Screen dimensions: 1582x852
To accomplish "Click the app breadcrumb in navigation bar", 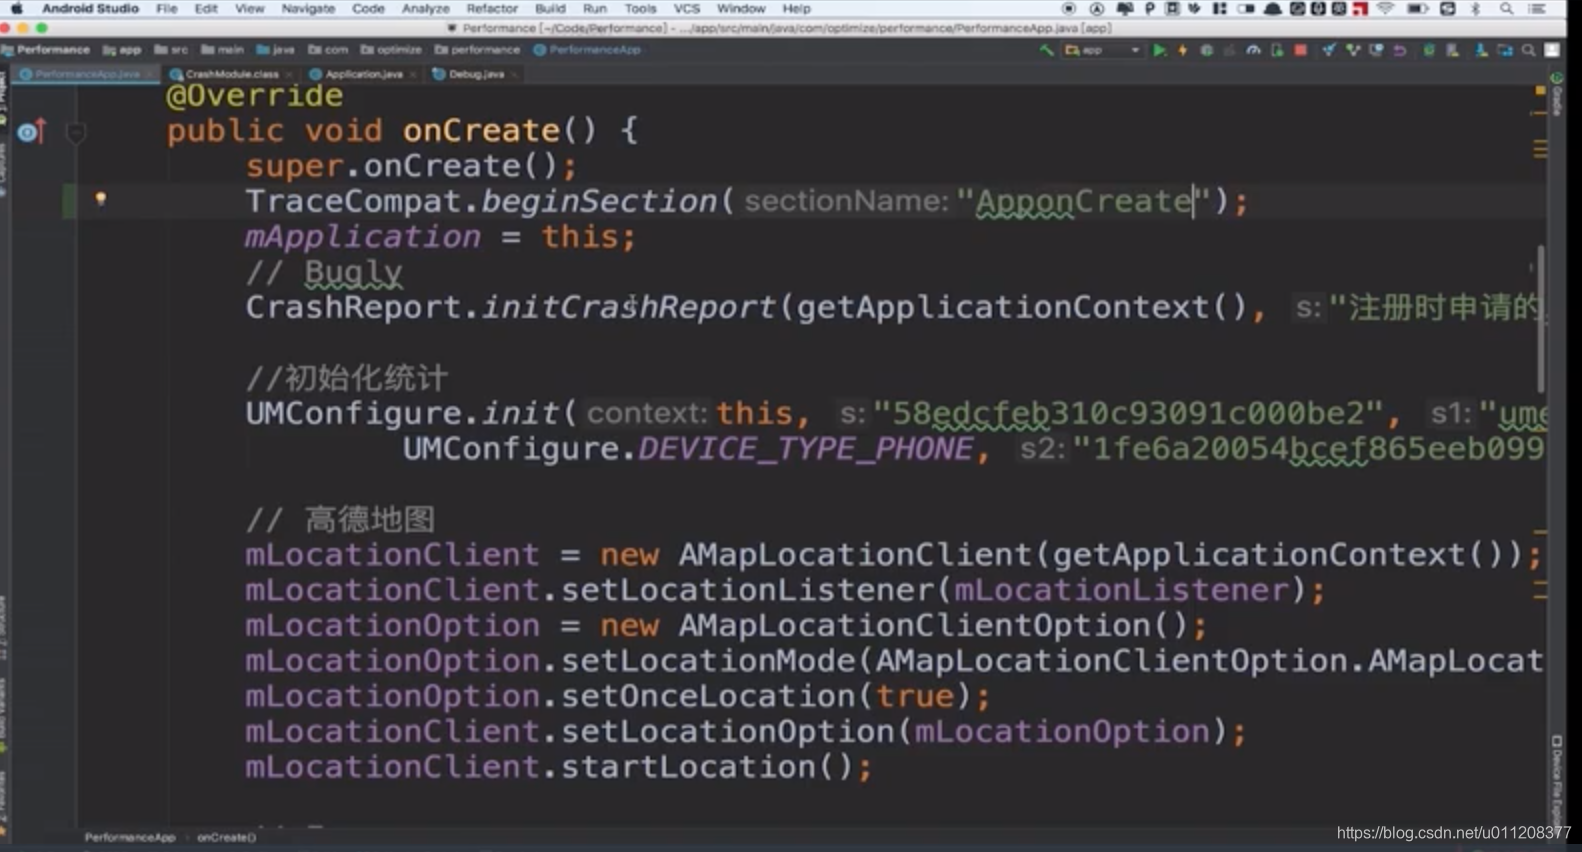I will 123,49.
